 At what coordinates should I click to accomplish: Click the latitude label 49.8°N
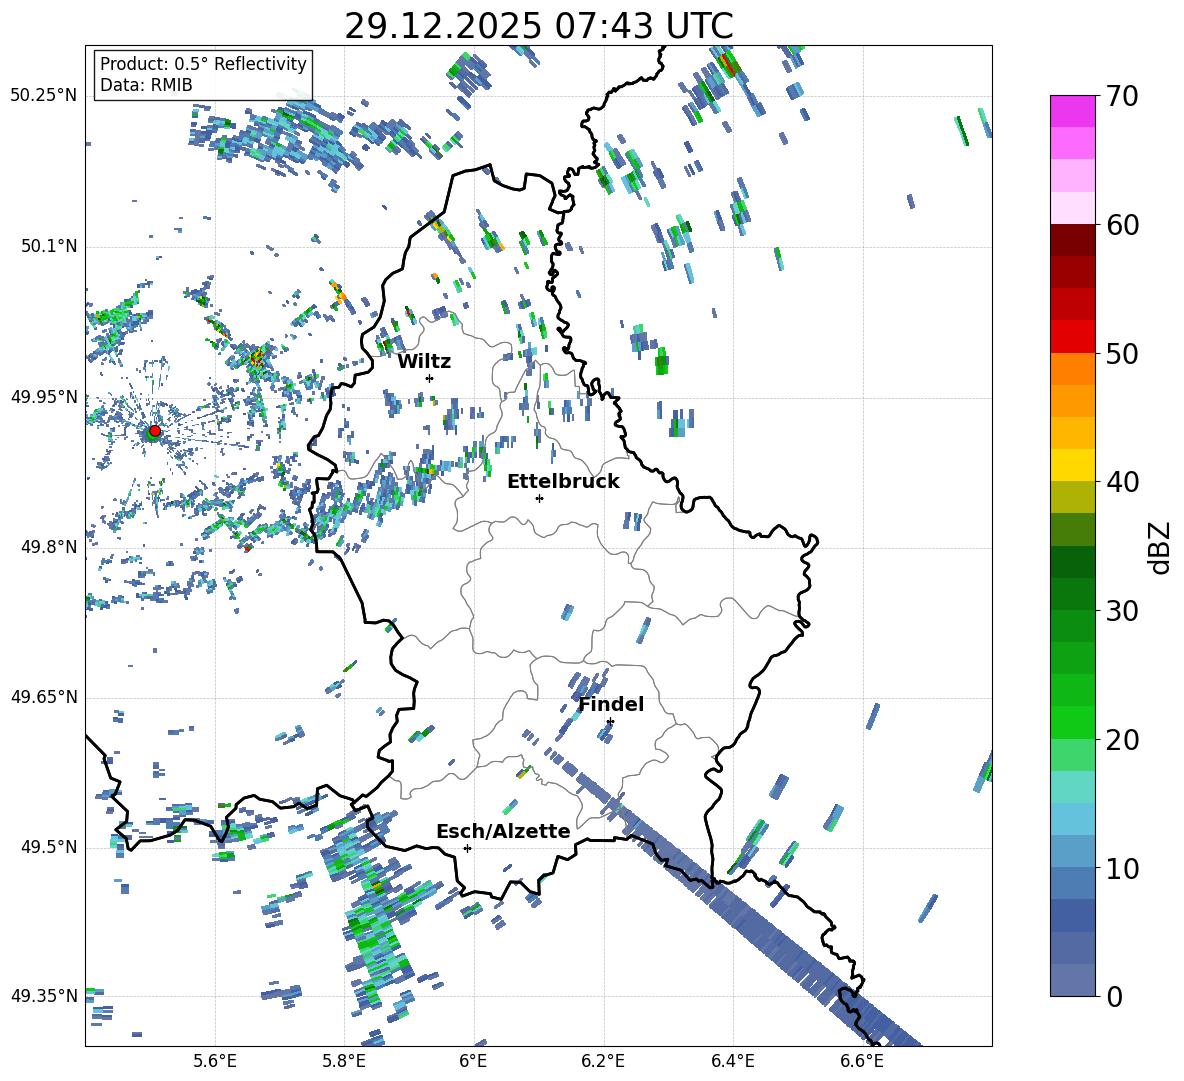(x=48, y=547)
